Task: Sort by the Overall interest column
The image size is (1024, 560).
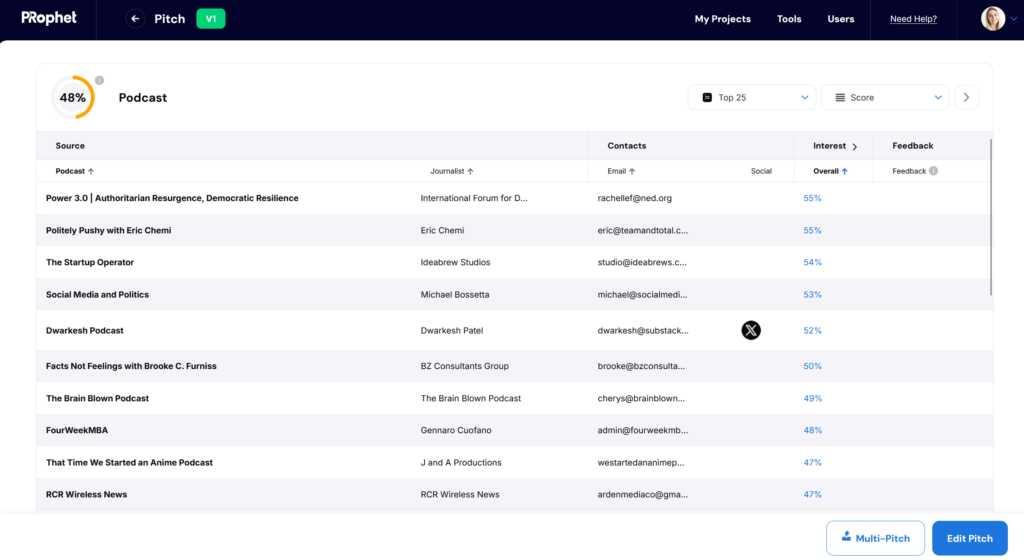Action: click(x=830, y=171)
